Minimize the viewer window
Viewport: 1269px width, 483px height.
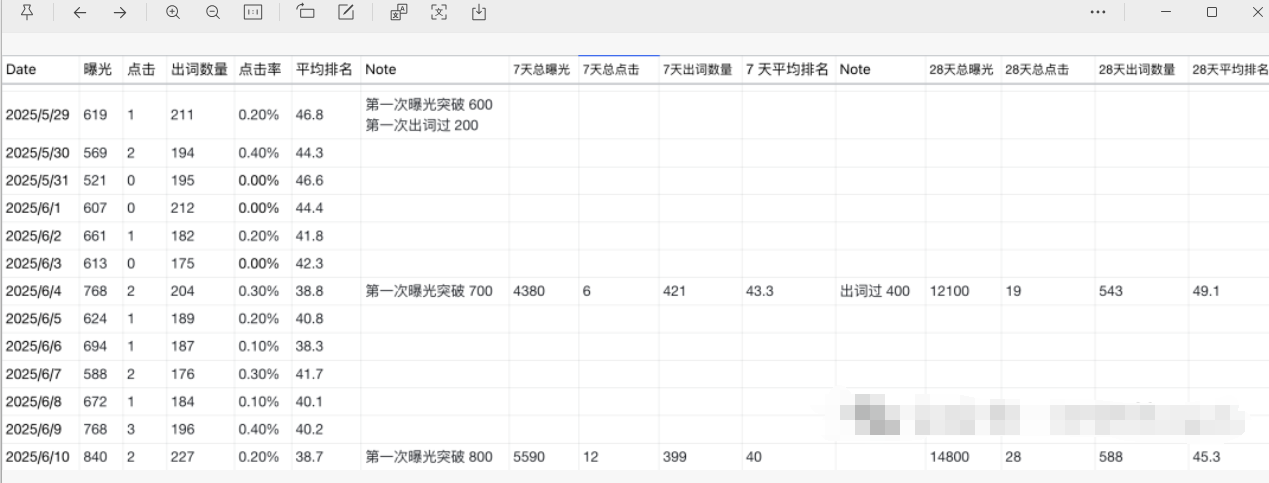(1166, 12)
